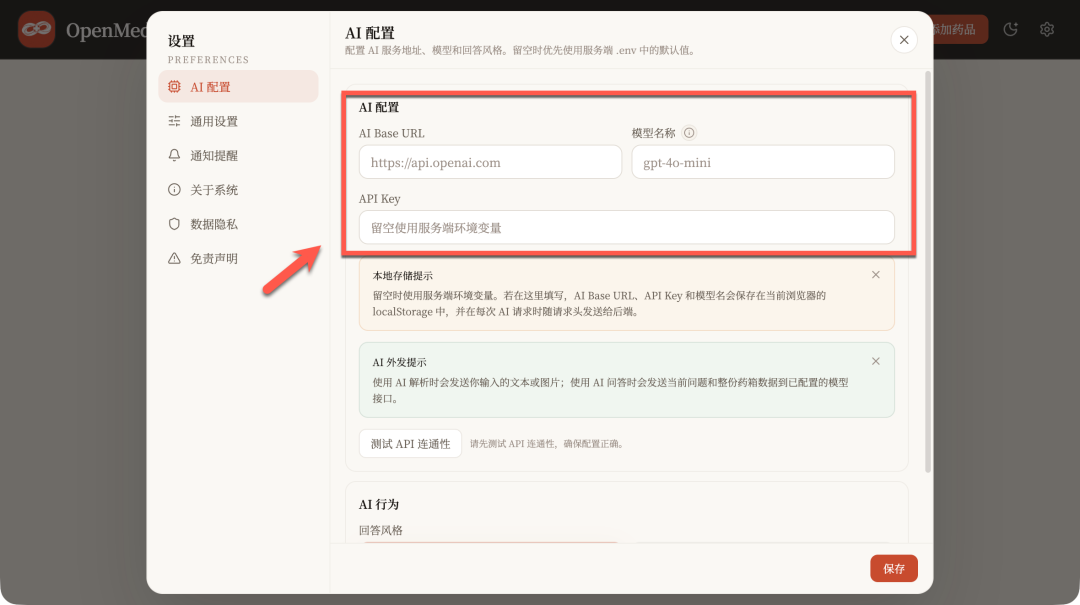Select 关于系统 in preferences sidebar
1080x605 pixels.
pos(238,189)
